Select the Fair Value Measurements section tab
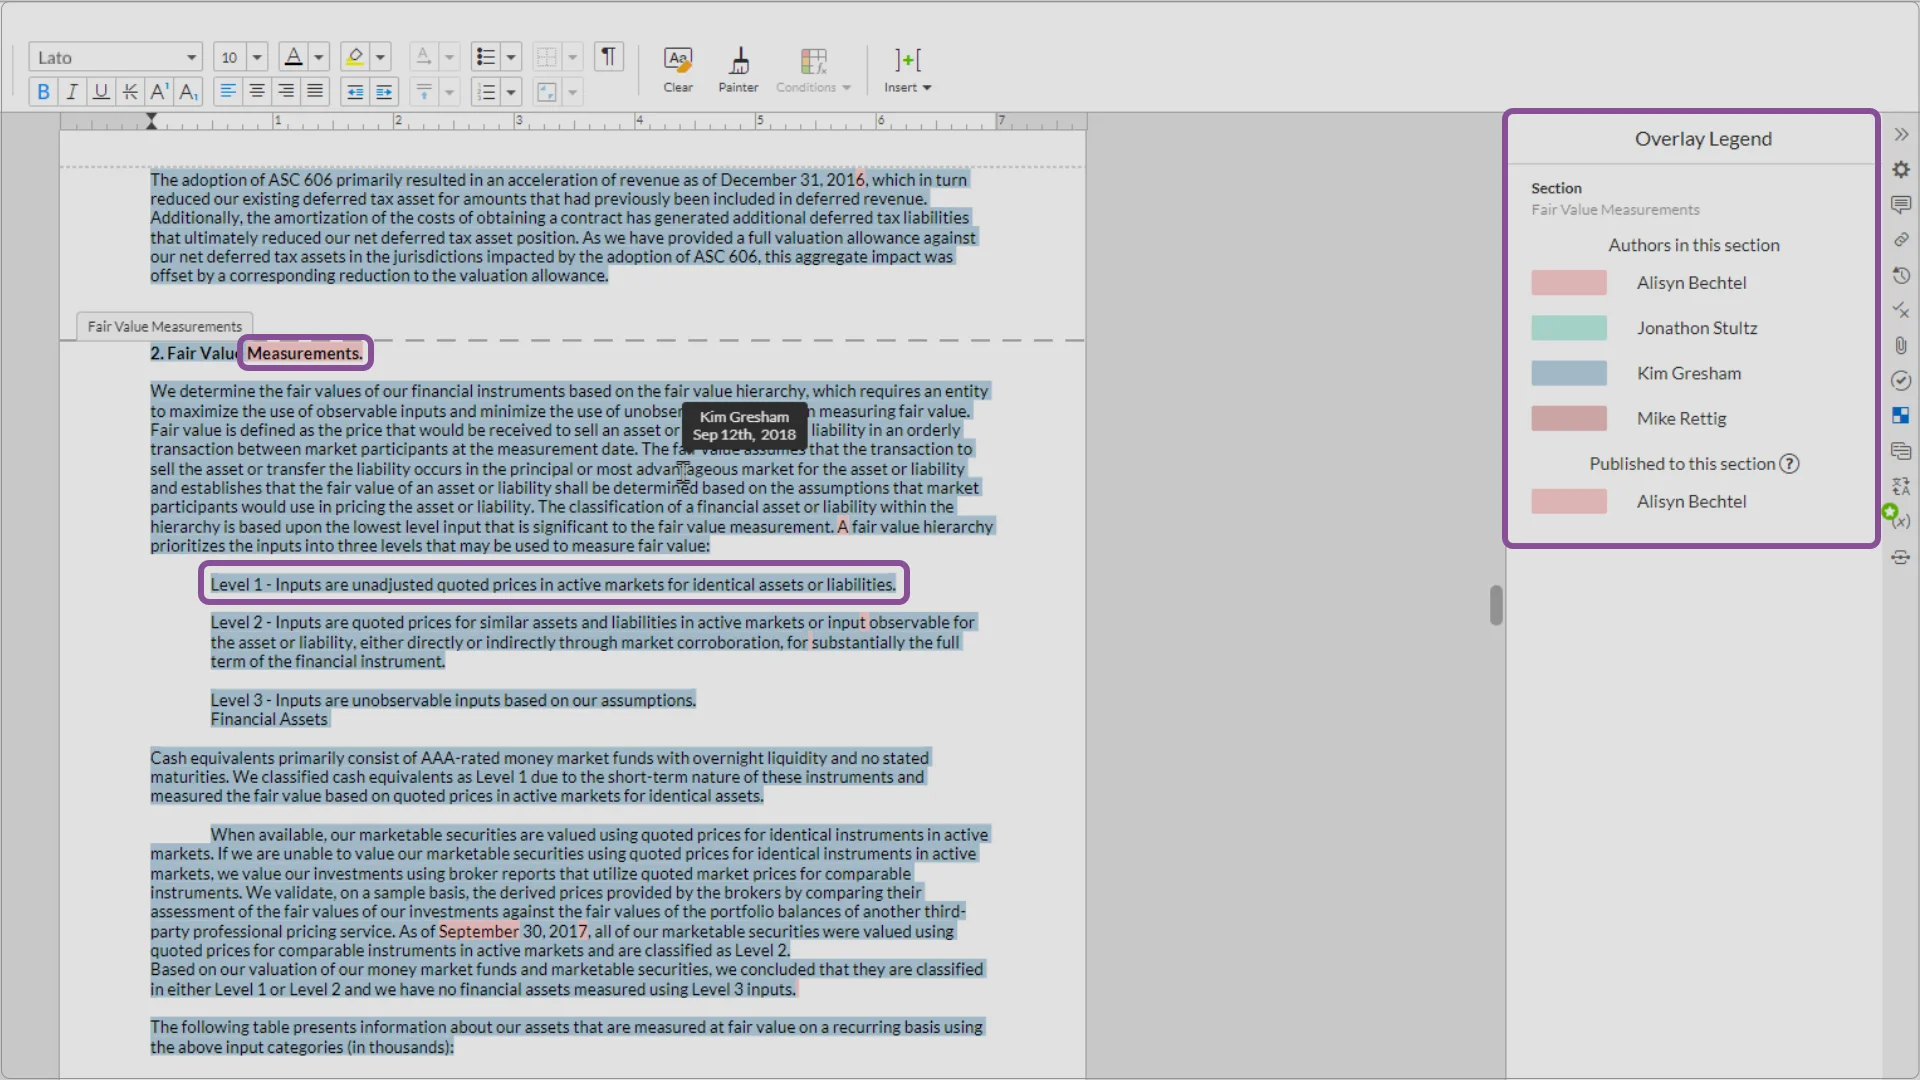Viewport: 1920px width, 1080px height. [164, 325]
